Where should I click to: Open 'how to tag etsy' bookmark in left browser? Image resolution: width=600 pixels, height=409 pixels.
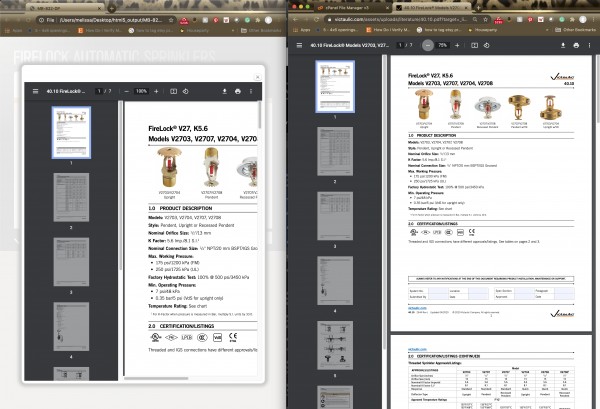(x=152, y=30)
